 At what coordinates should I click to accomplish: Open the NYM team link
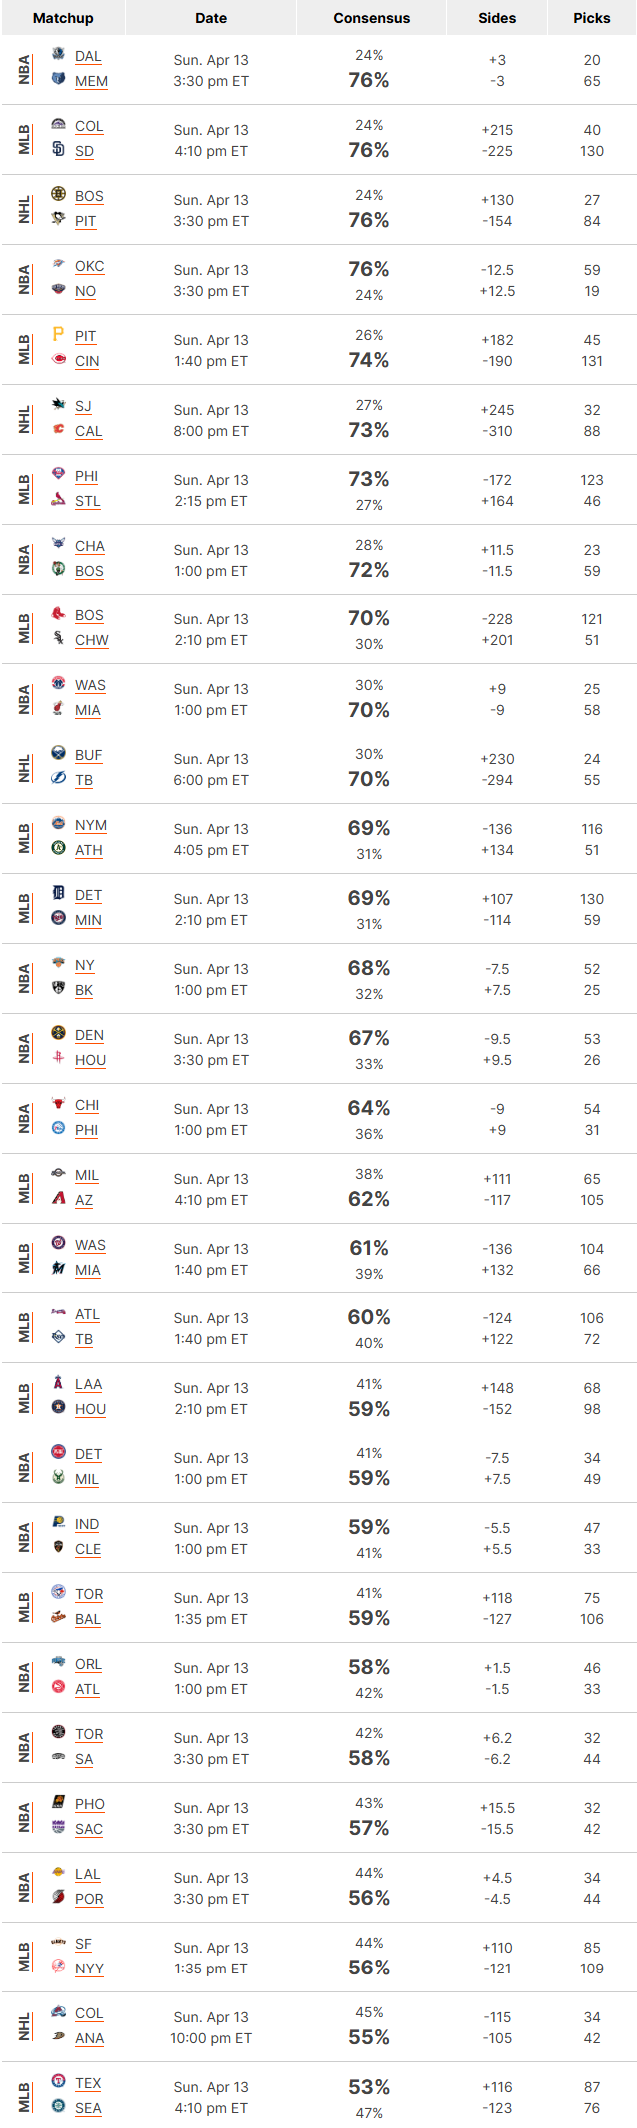point(91,825)
